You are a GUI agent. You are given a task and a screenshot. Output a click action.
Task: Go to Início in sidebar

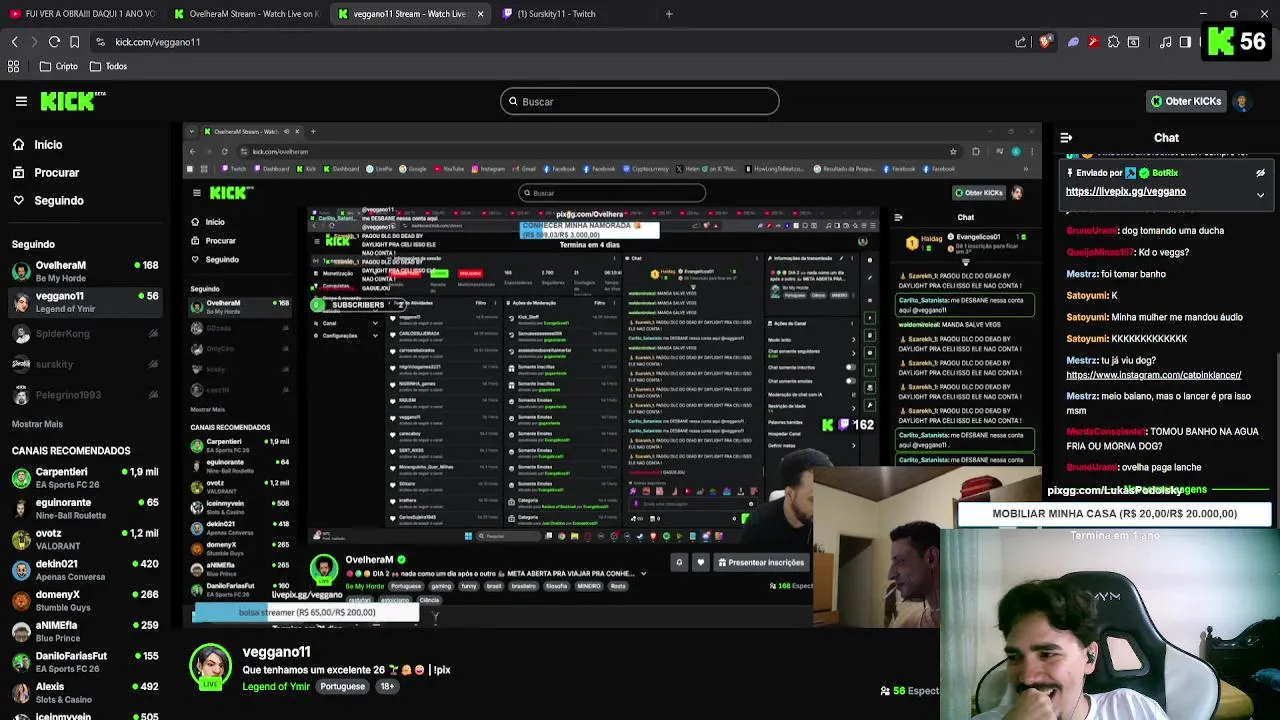pos(37,145)
